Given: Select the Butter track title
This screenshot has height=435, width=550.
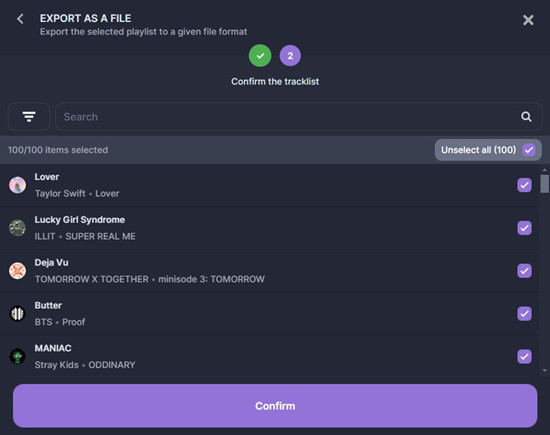Looking at the screenshot, I should pos(48,305).
